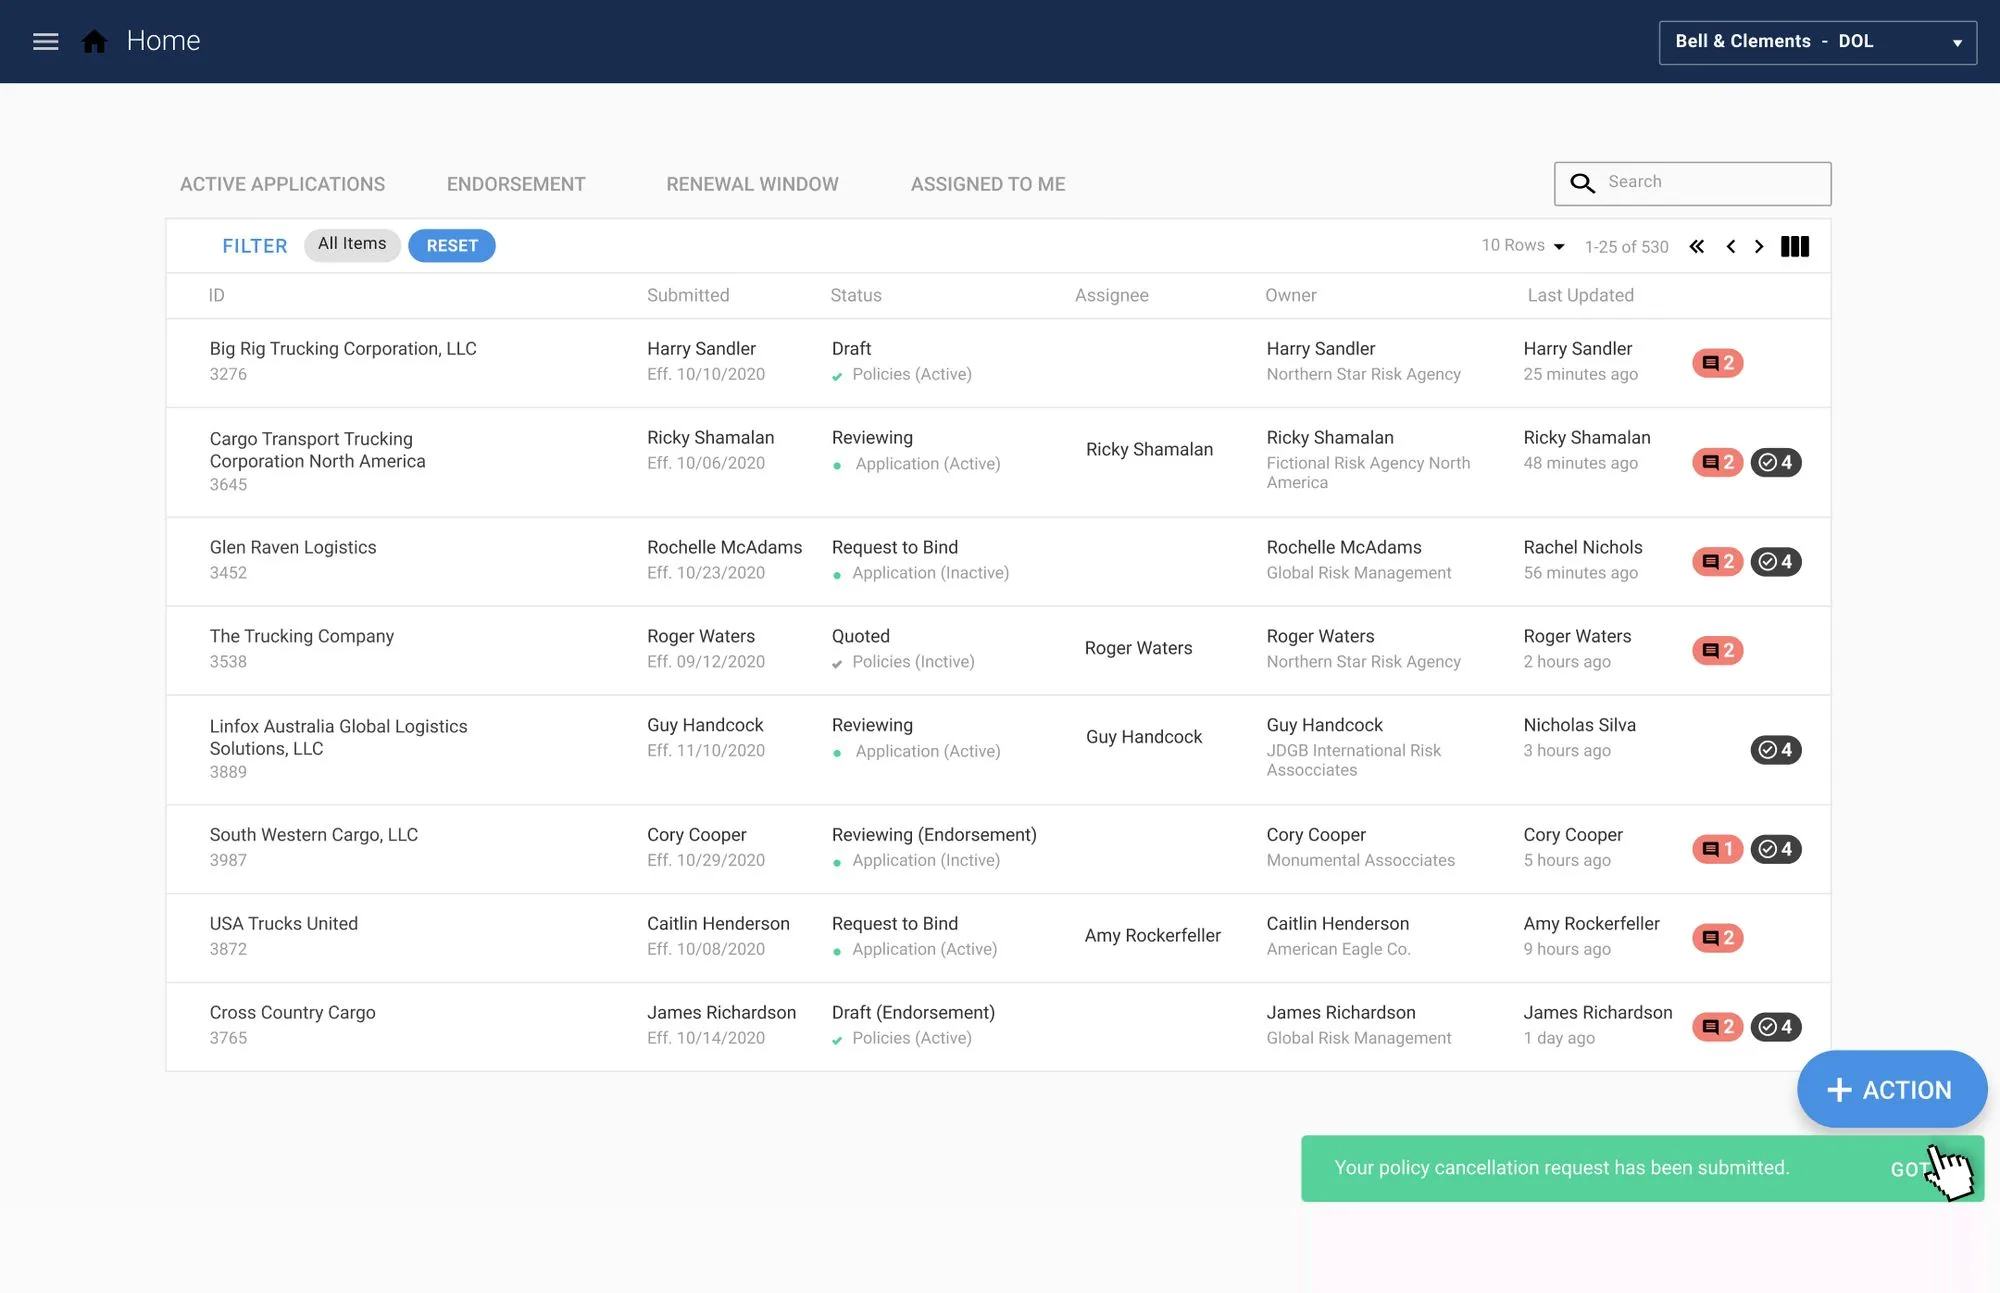Viewport: 2000px width, 1293px height.
Task: Open comments badge for Big Rig Trucking
Action: (x=1717, y=363)
